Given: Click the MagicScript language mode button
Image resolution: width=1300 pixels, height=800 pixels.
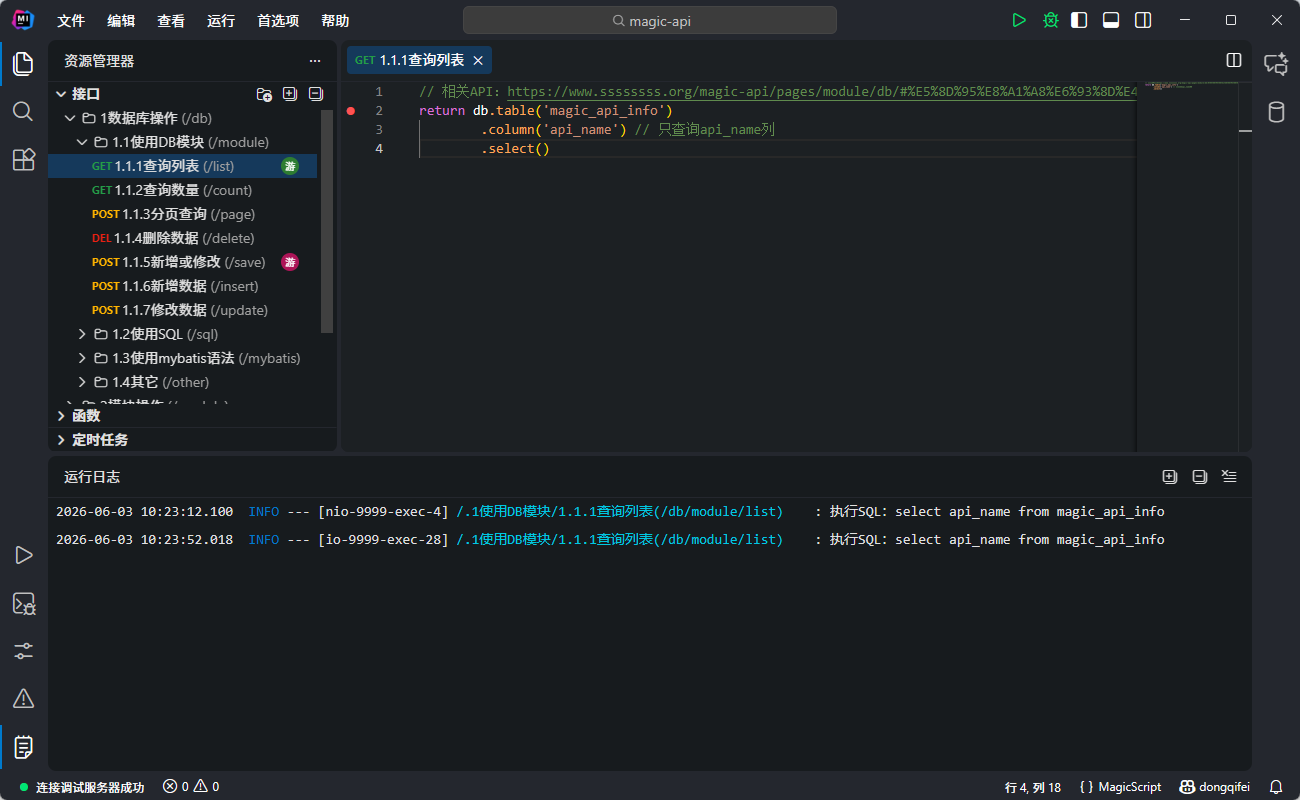Looking at the screenshot, I should pyautogui.click(x=1121, y=787).
